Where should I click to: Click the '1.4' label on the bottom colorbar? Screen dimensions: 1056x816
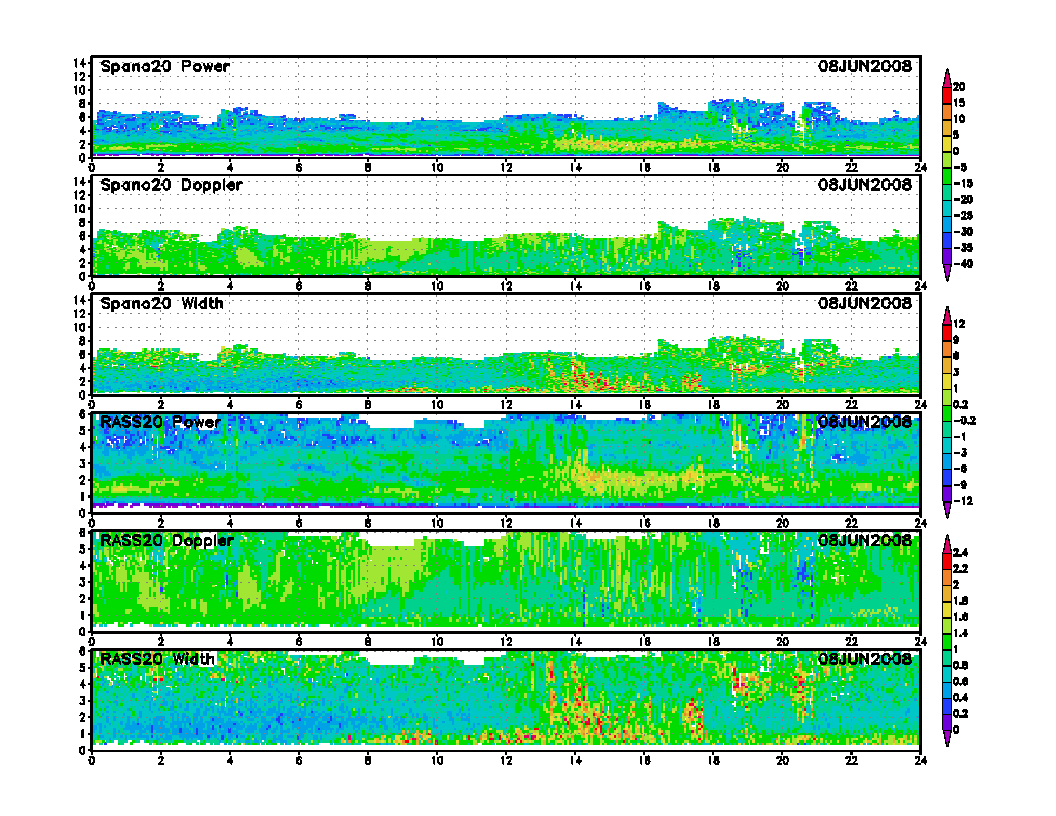click(961, 633)
